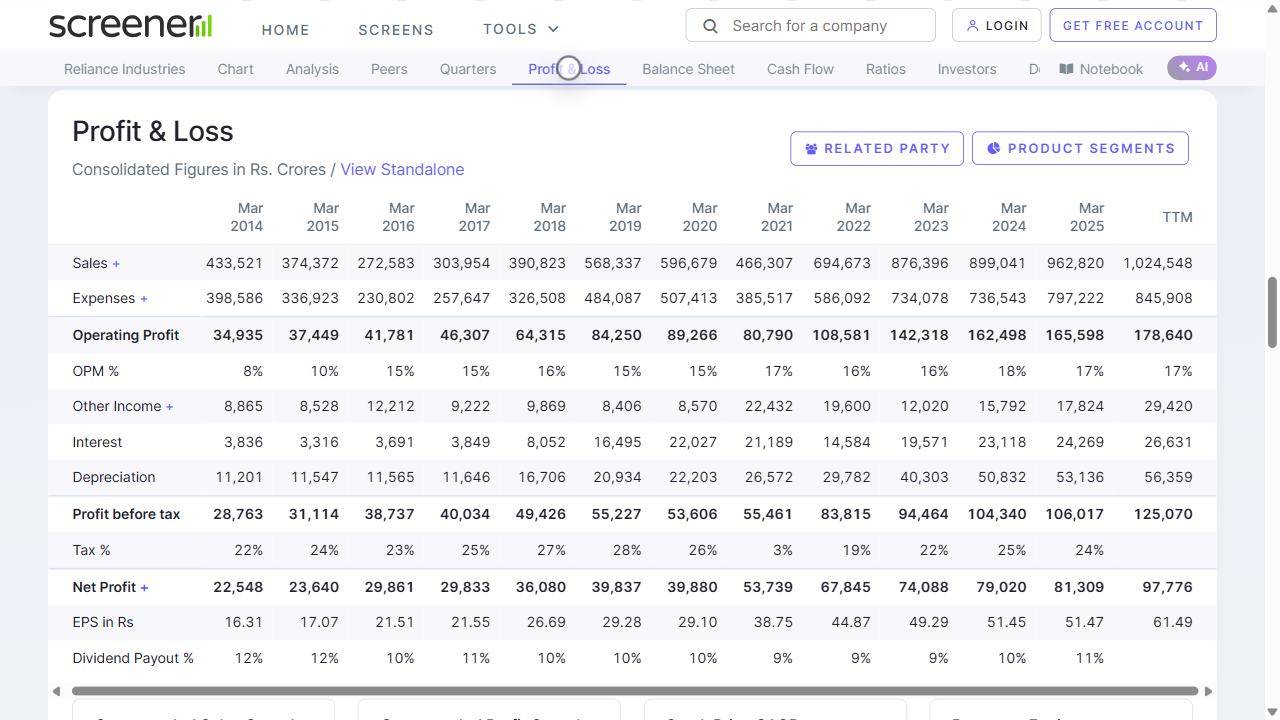The image size is (1280, 720).
Task: Expand the Sales row breakdown
Action: coord(116,263)
